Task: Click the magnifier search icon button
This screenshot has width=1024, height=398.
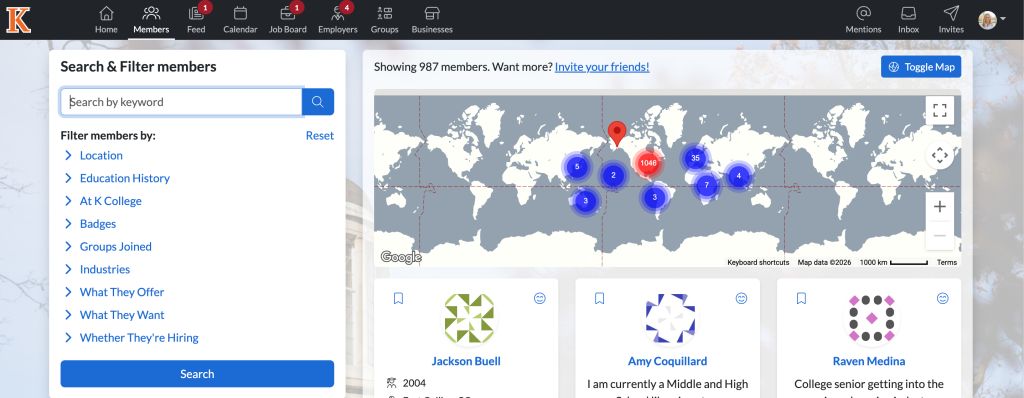Action: (318, 102)
